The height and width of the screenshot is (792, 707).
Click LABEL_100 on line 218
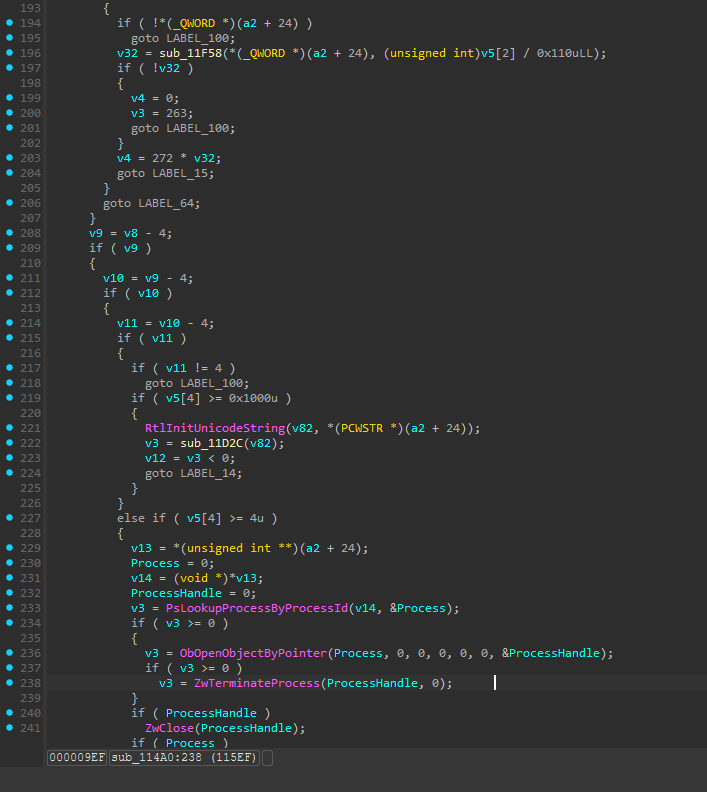(x=212, y=383)
